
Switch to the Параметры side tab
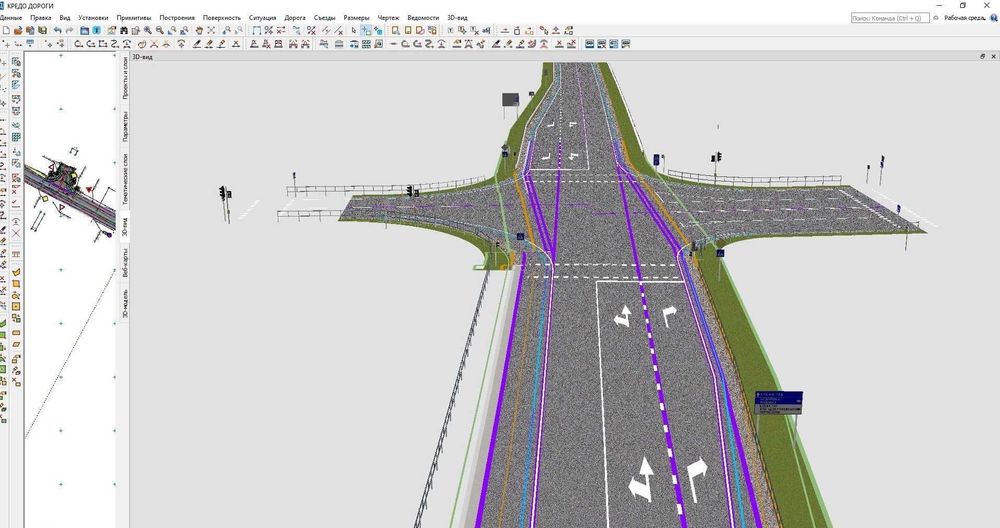(x=125, y=126)
